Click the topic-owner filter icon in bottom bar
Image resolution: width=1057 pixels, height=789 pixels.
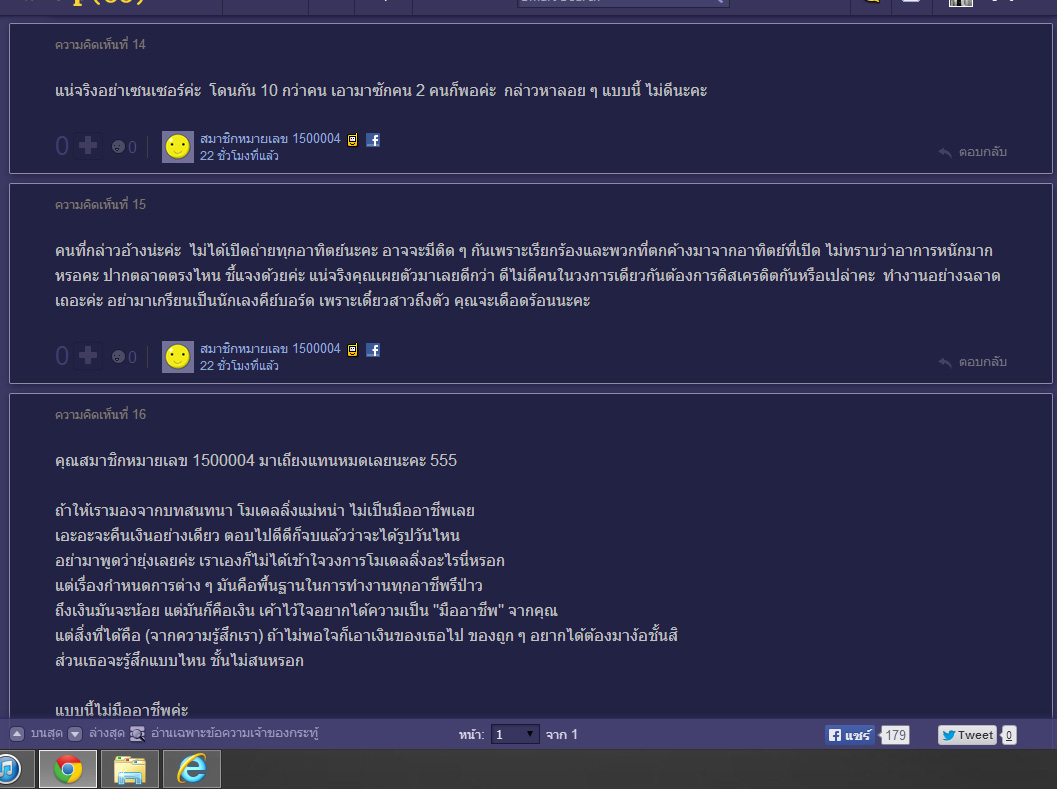tap(138, 734)
